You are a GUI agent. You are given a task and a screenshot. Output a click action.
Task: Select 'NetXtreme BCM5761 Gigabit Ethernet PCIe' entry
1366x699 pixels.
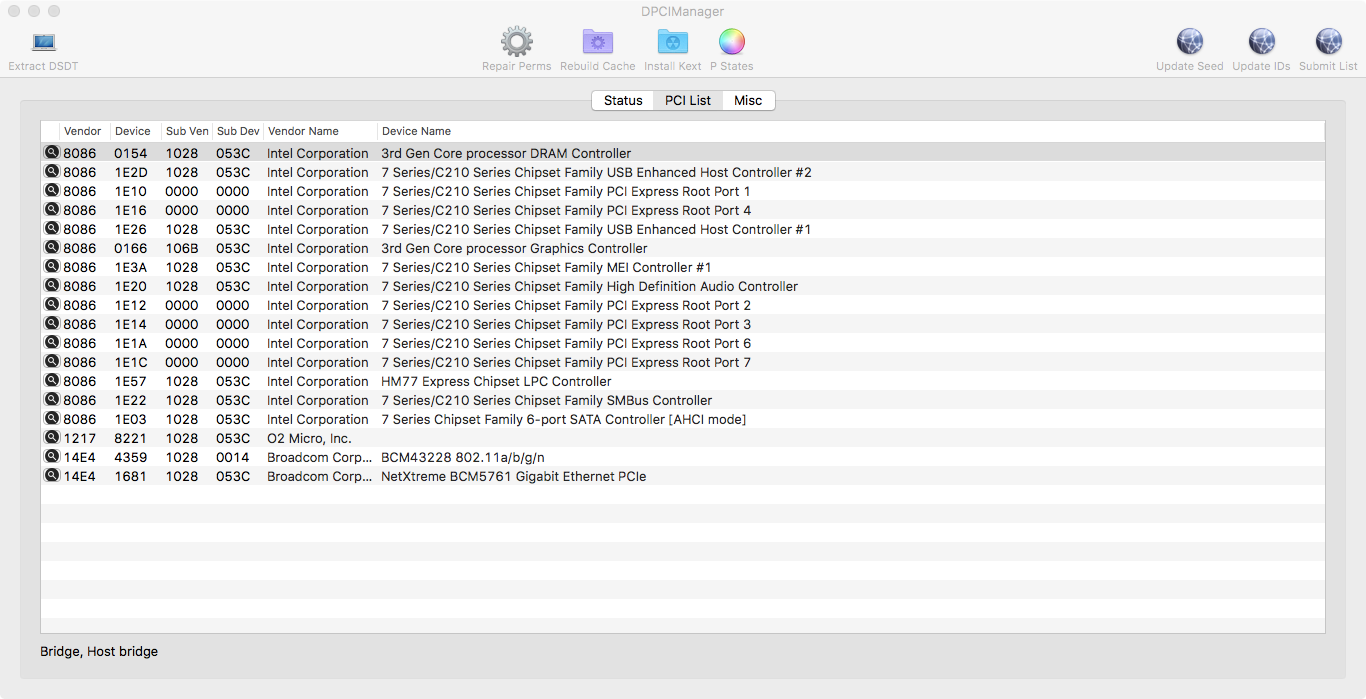[514, 477]
